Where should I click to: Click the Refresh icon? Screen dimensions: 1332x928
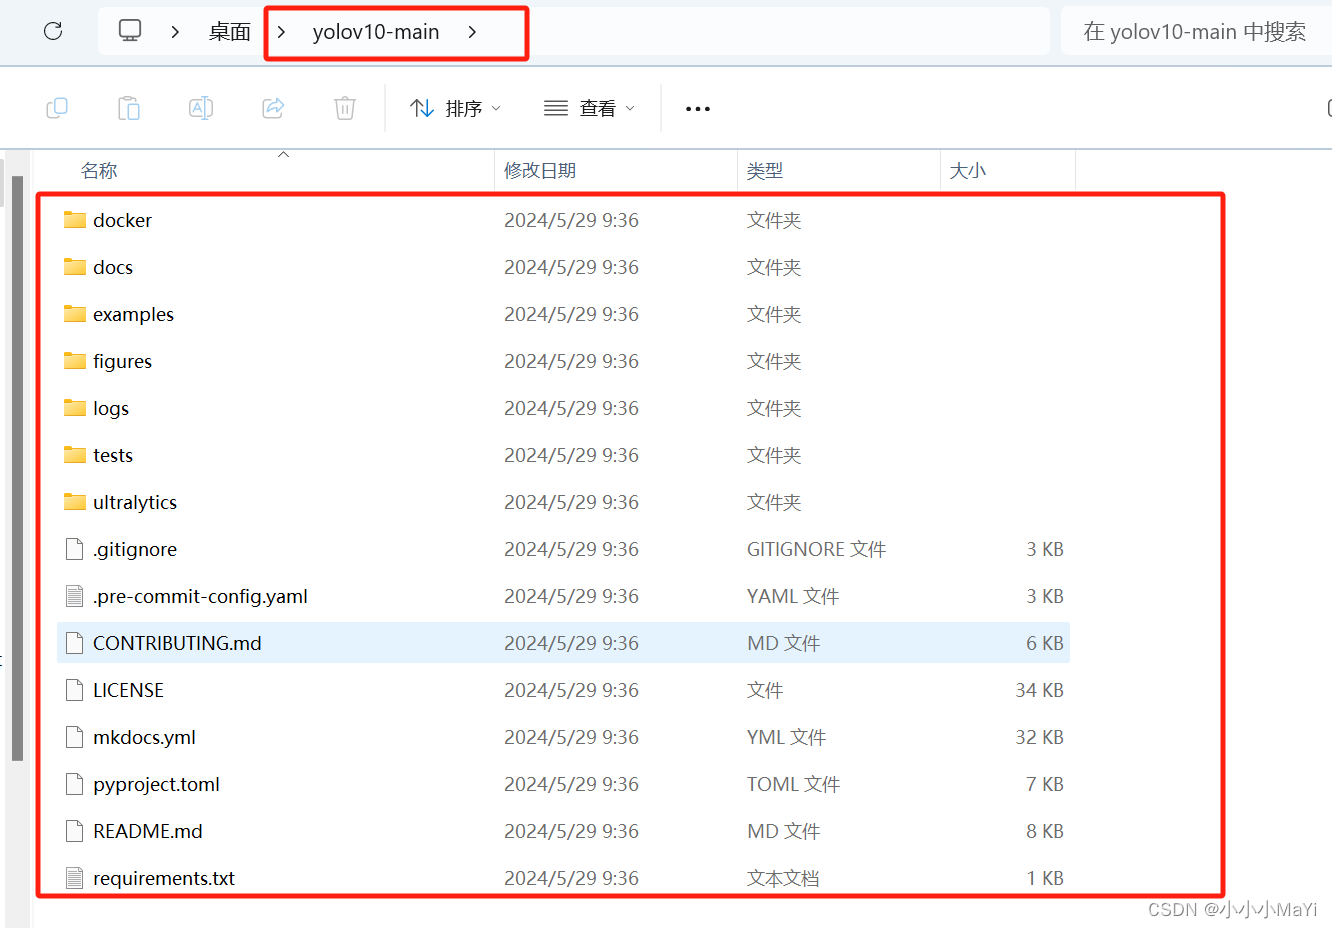point(54,31)
